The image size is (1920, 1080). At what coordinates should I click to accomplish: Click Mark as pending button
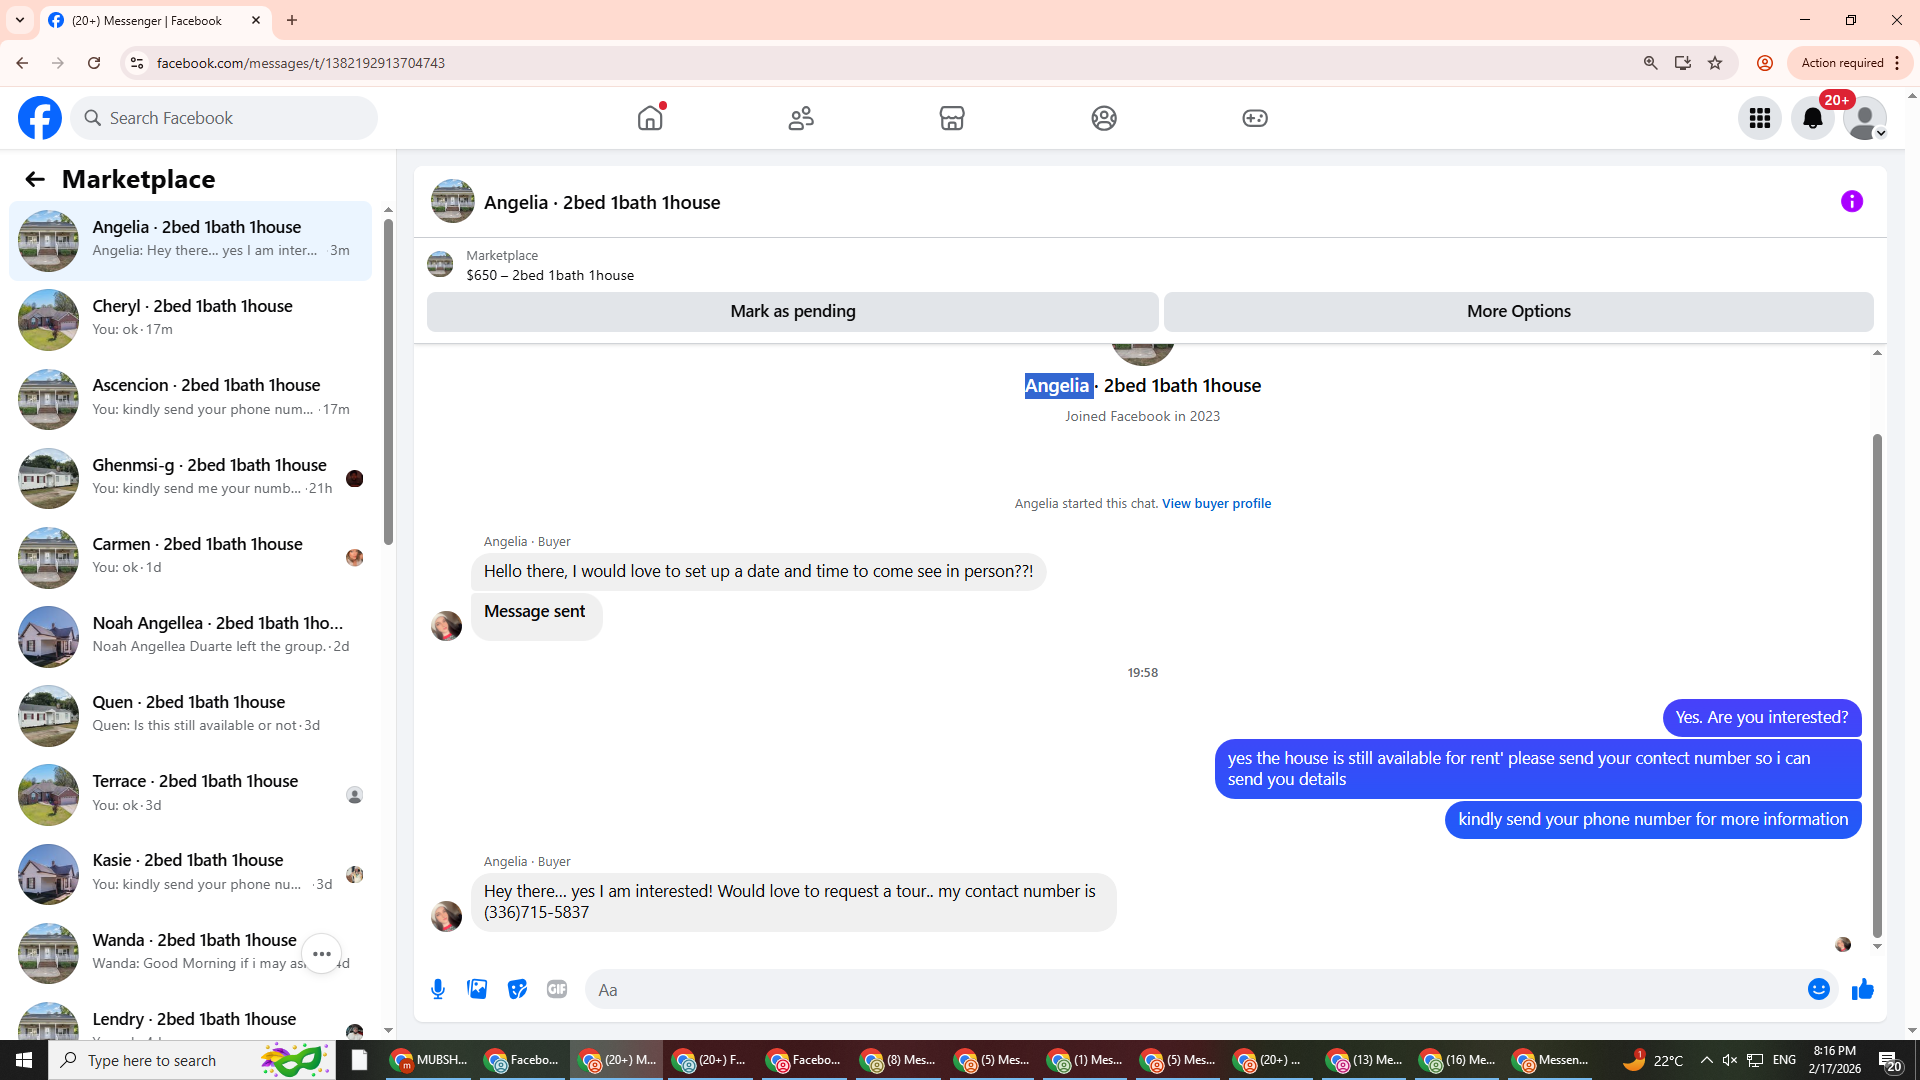click(792, 311)
